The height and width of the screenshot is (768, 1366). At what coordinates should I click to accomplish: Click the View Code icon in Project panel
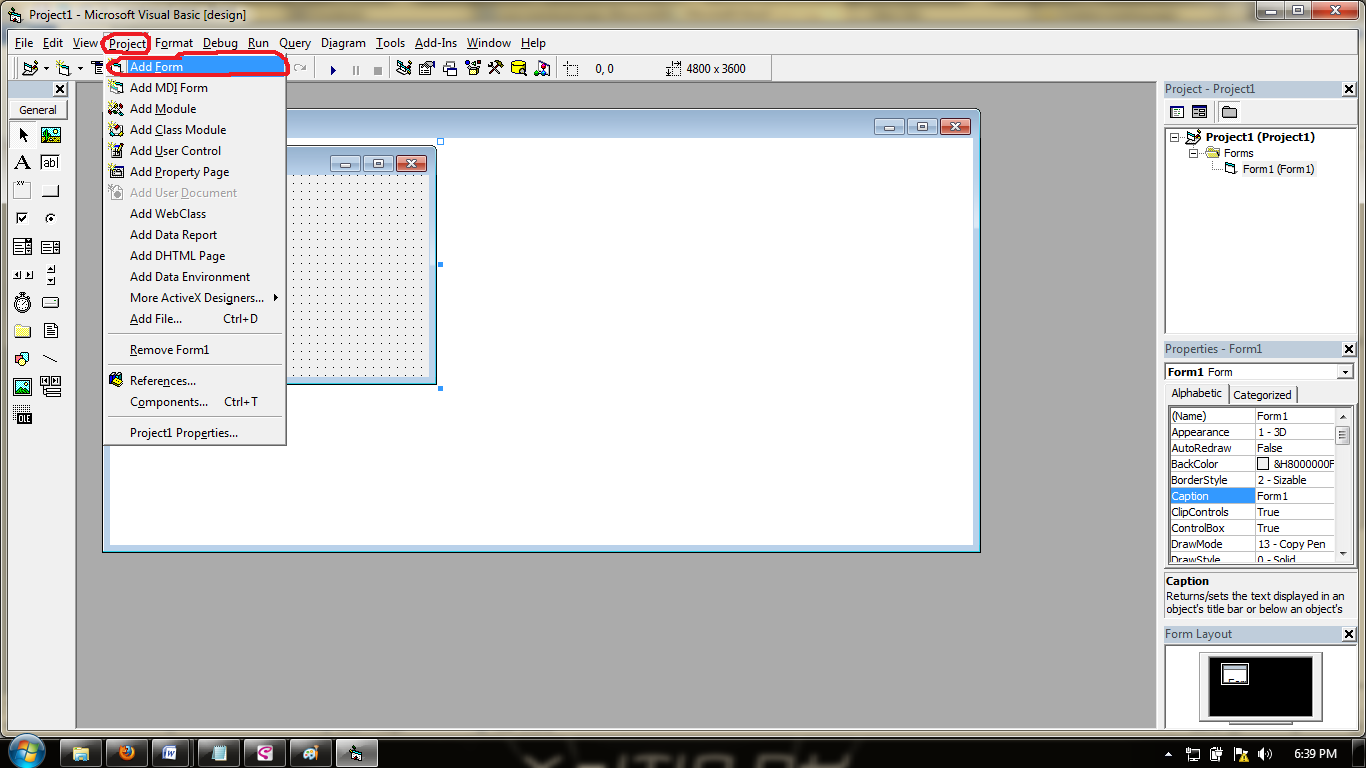coord(1177,112)
